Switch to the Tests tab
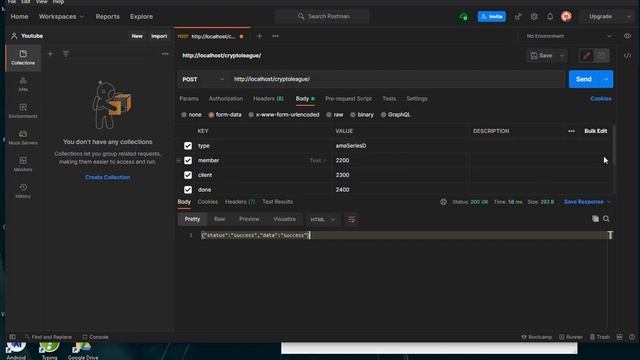Image resolution: width=640 pixels, height=360 pixels. pos(389,99)
